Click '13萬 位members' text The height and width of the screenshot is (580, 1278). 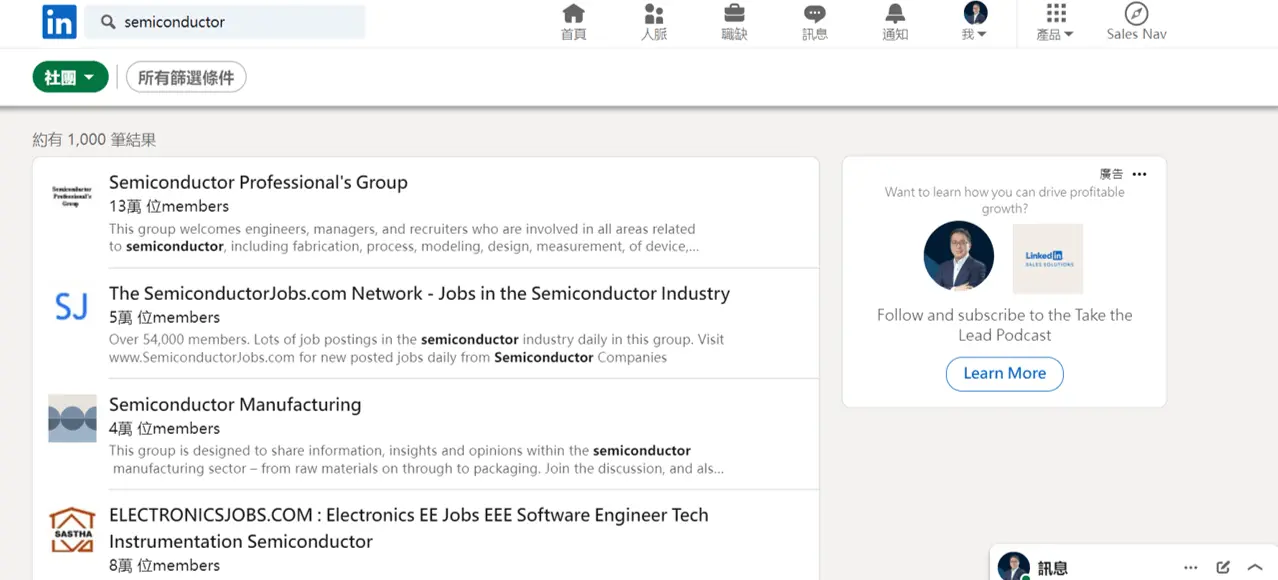coord(169,206)
